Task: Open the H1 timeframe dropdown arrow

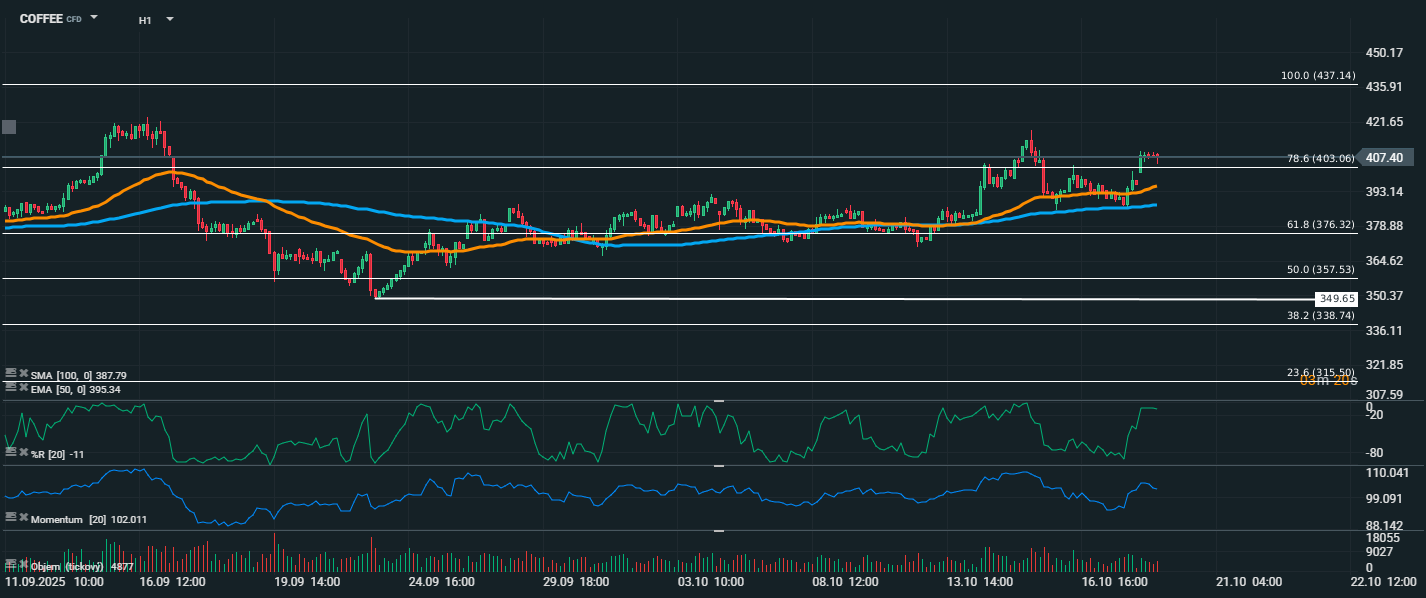Action: [x=169, y=19]
